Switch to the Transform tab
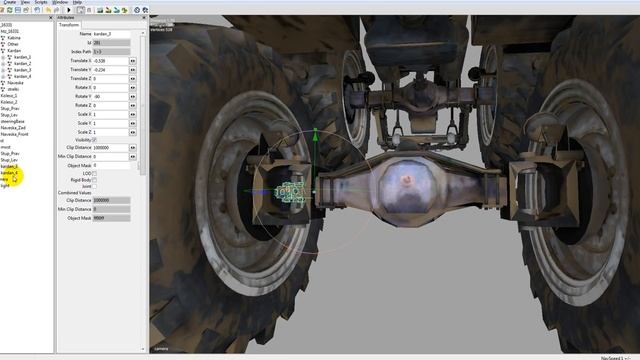The image size is (640, 360). coord(69,25)
